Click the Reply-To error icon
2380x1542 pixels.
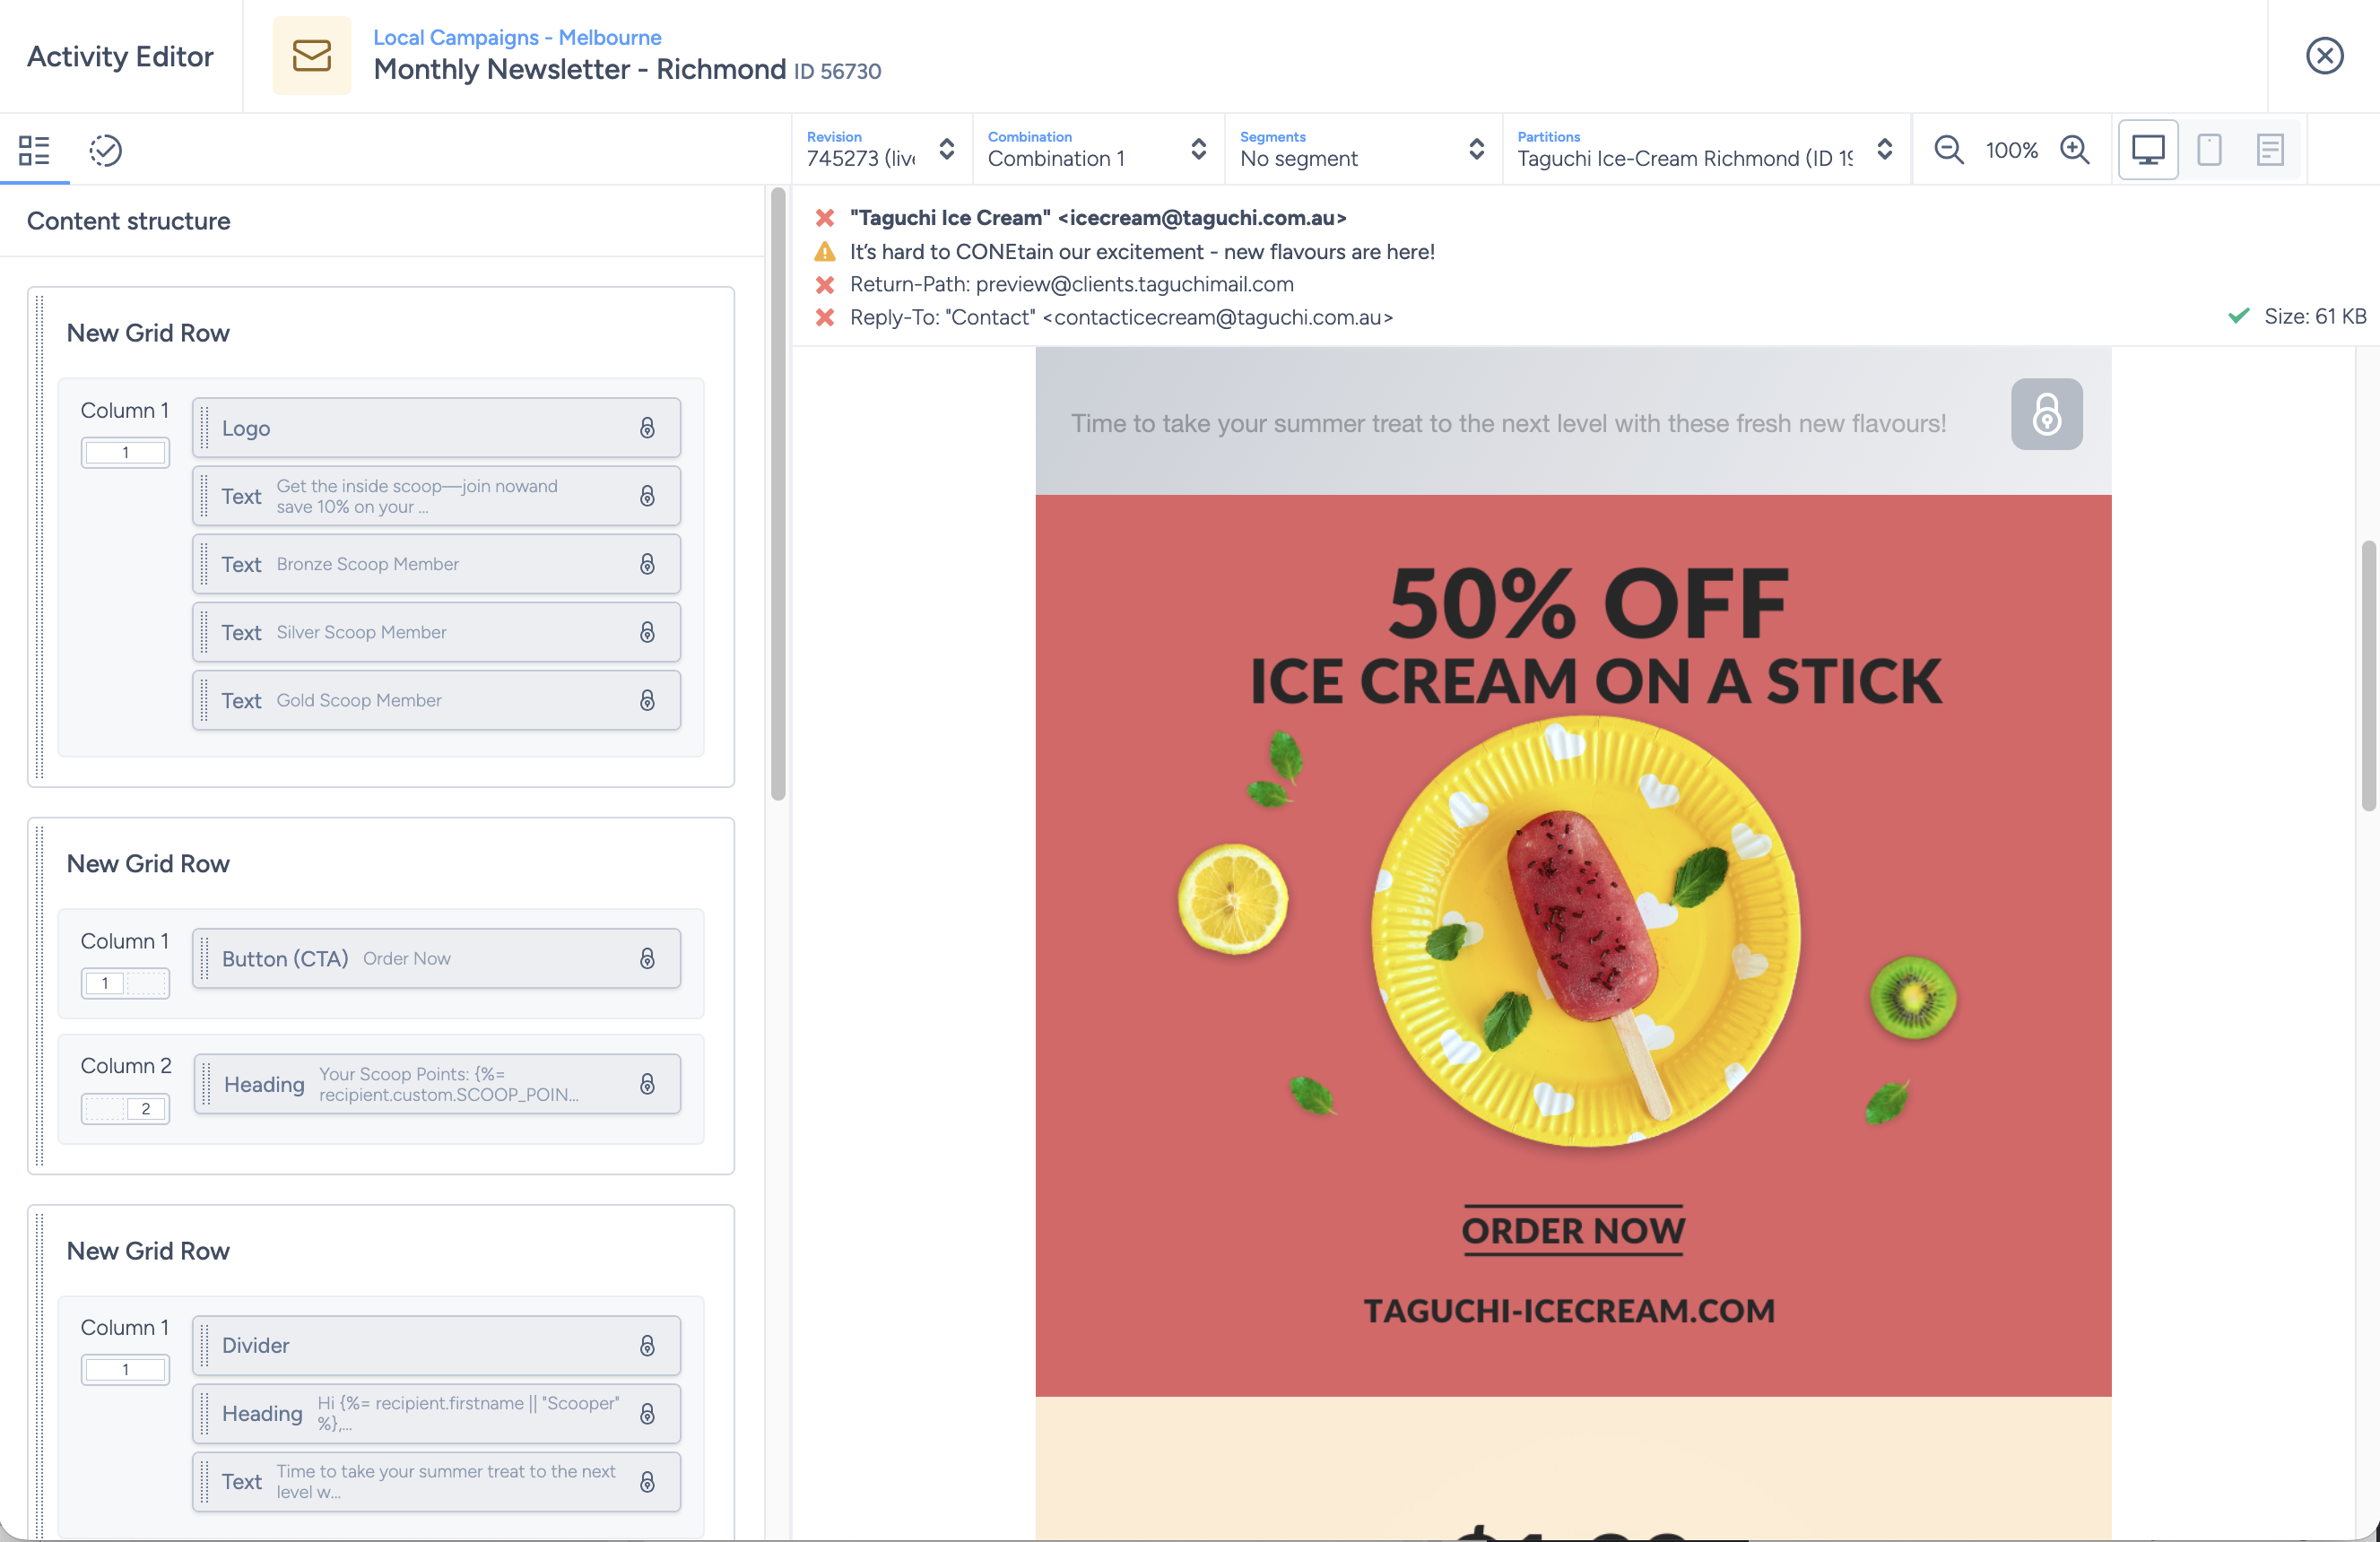(x=825, y=317)
